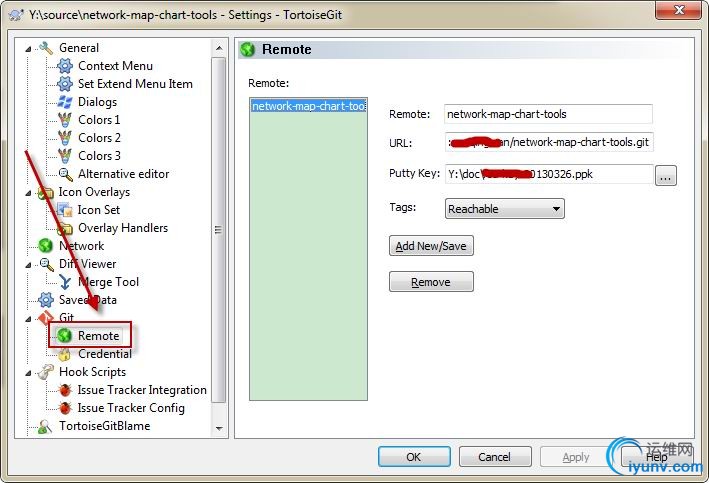This screenshot has height=483, width=709.
Task: Click the Diff Viewer magnifier icon
Action: click(x=46, y=264)
